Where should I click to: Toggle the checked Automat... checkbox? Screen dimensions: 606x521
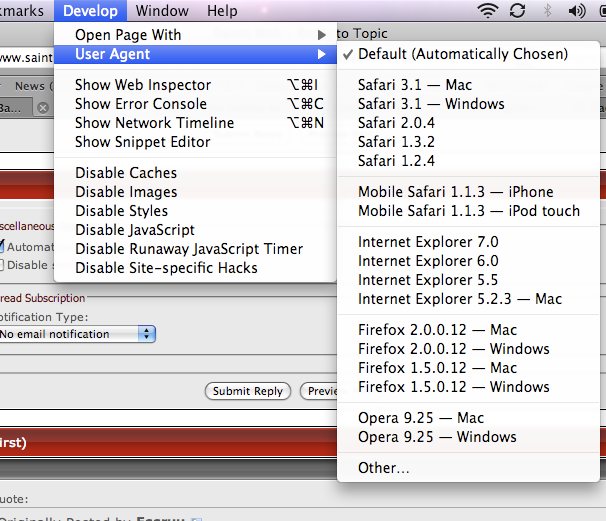pyautogui.click(x=3, y=246)
